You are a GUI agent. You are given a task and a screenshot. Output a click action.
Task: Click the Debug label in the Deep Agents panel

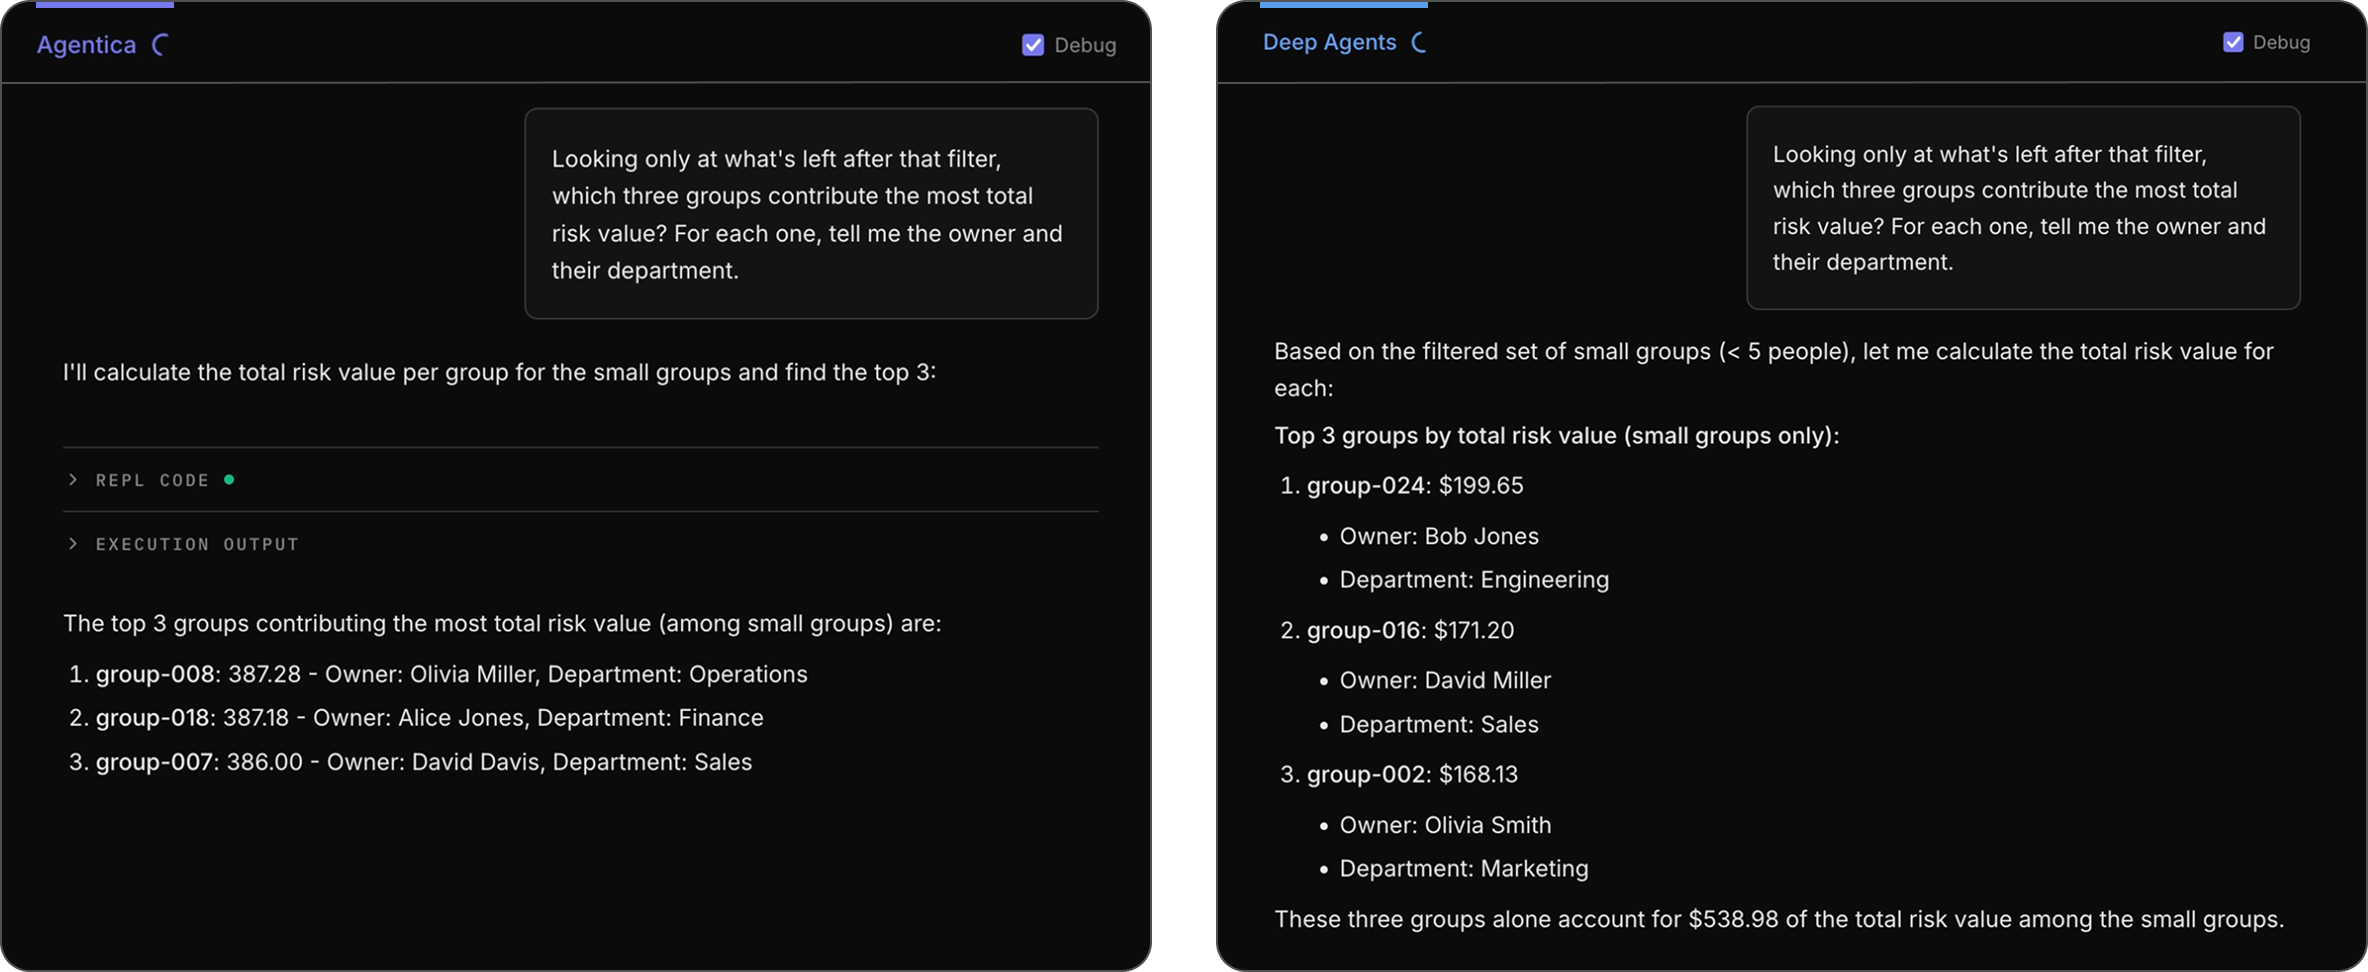click(2281, 42)
